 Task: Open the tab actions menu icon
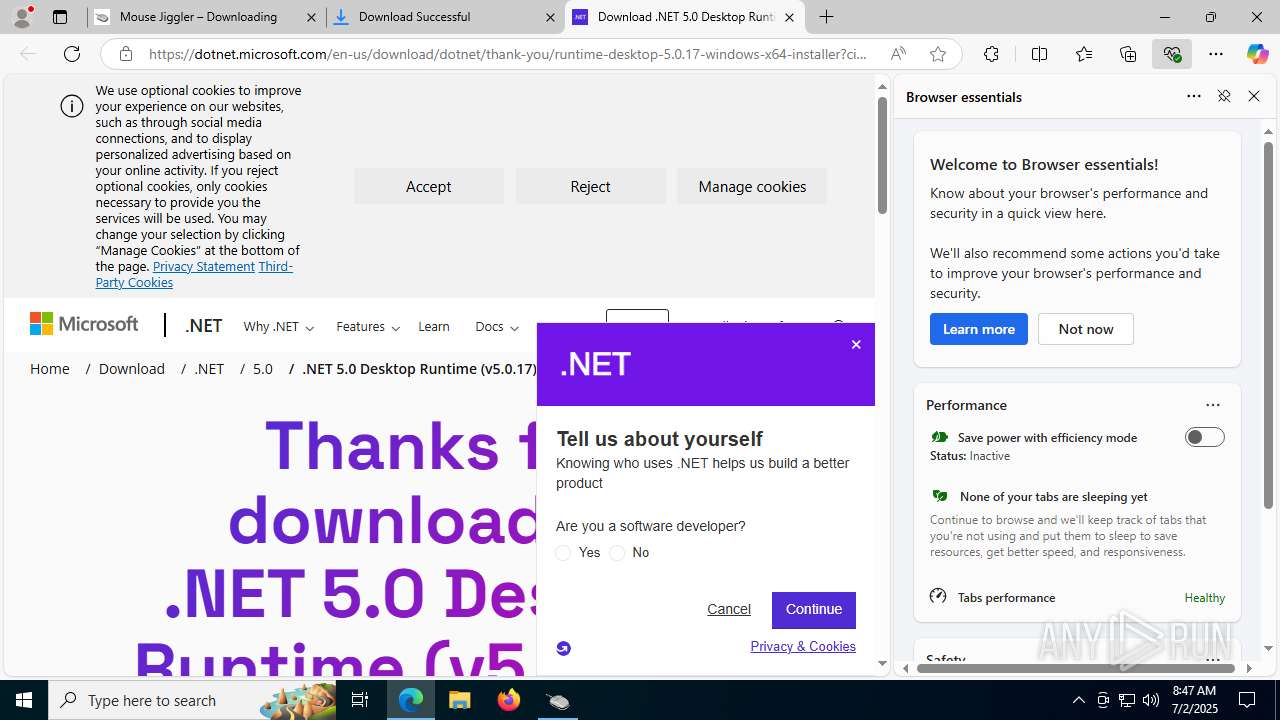pos(60,17)
